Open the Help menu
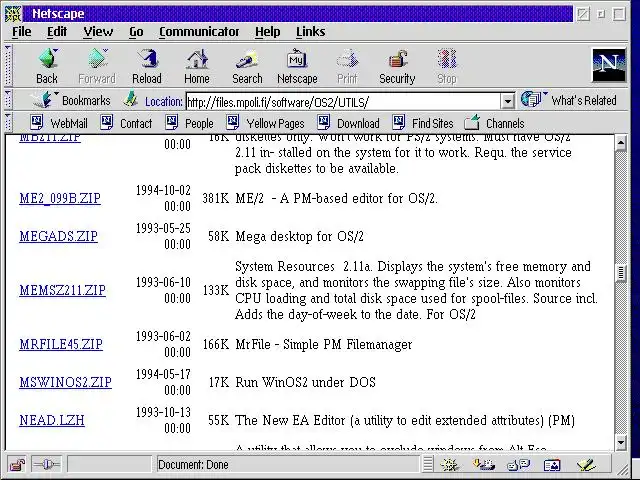 coord(268,32)
